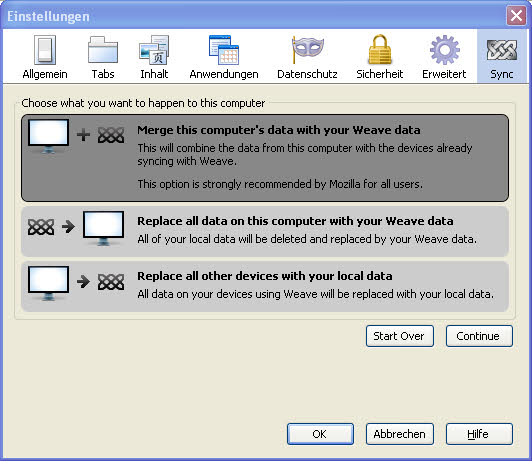Pick Replace all other devices with local data
Image resolution: width=532 pixels, height=461 pixels.
(x=265, y=286)
